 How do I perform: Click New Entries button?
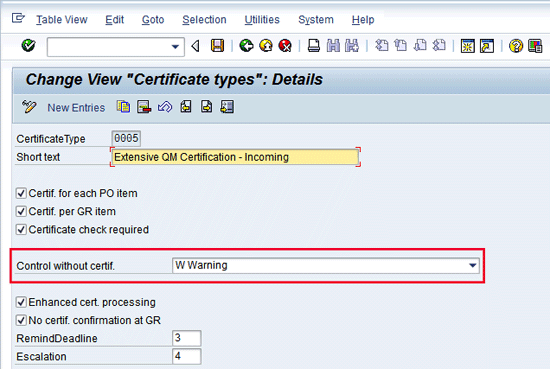[x=76, y=108]
